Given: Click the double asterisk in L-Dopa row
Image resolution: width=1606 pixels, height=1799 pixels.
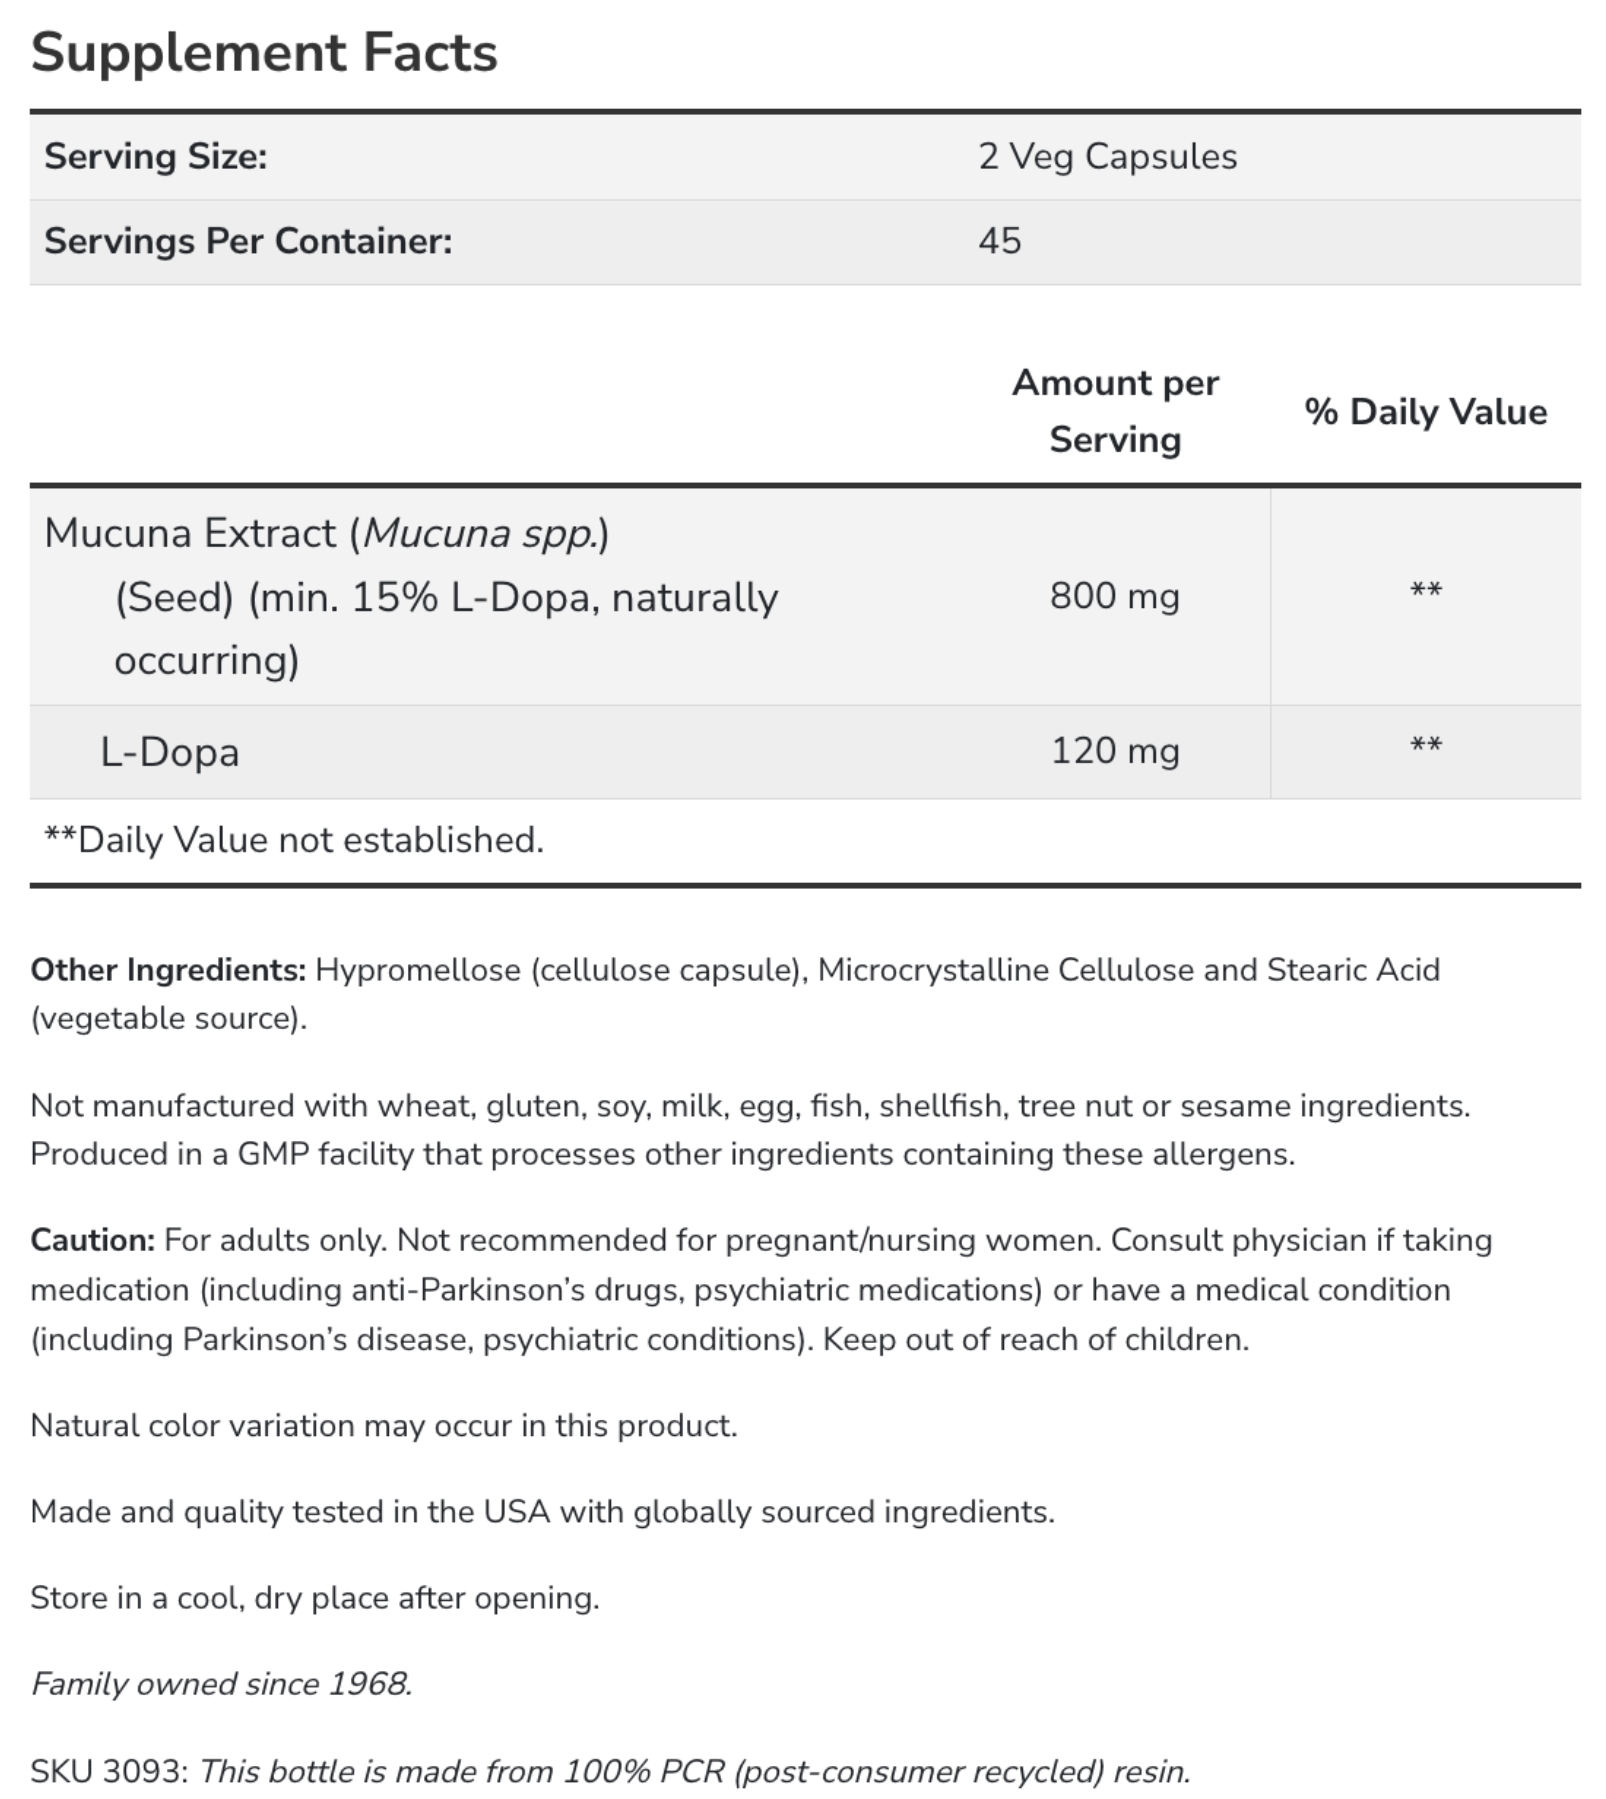Looking at the screenshot, I should point(1425,745).
